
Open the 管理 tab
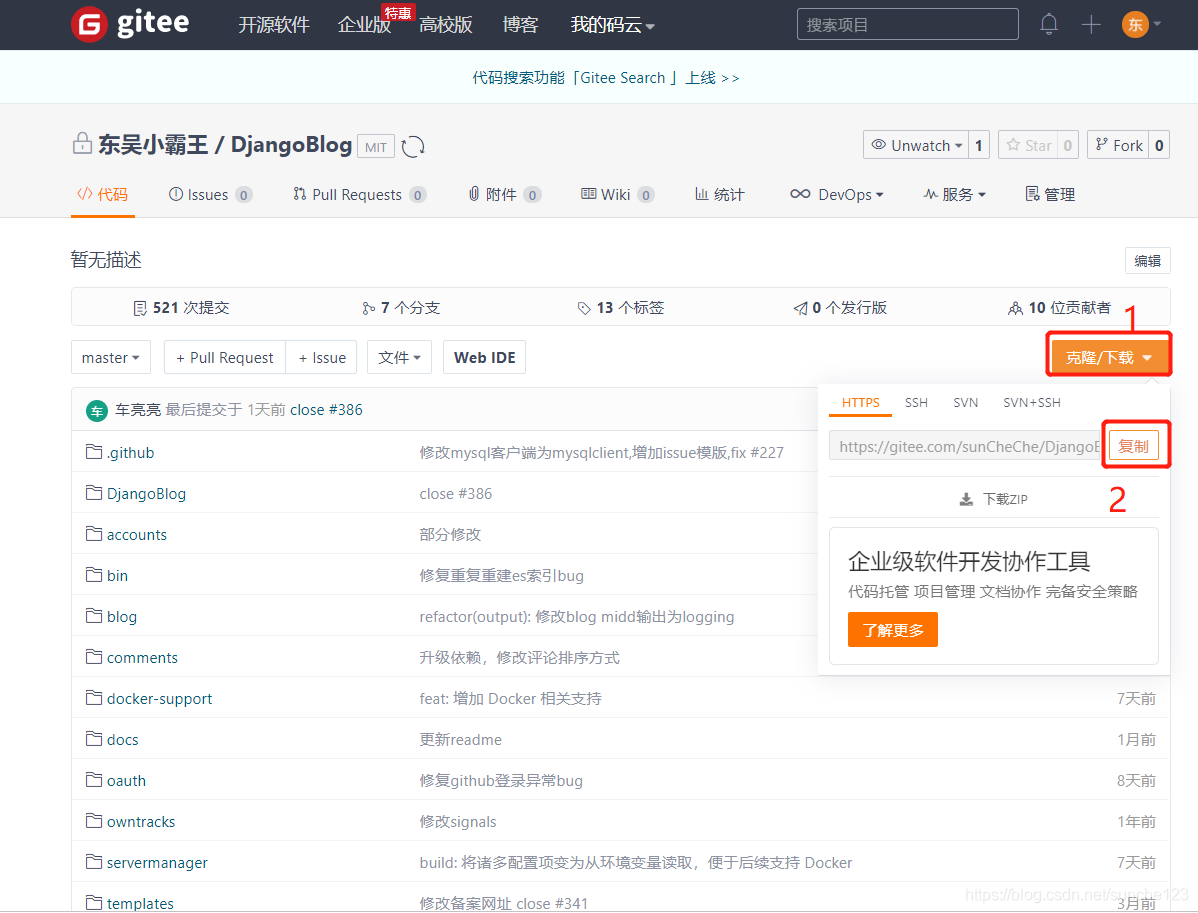[x=1051, y=195]
